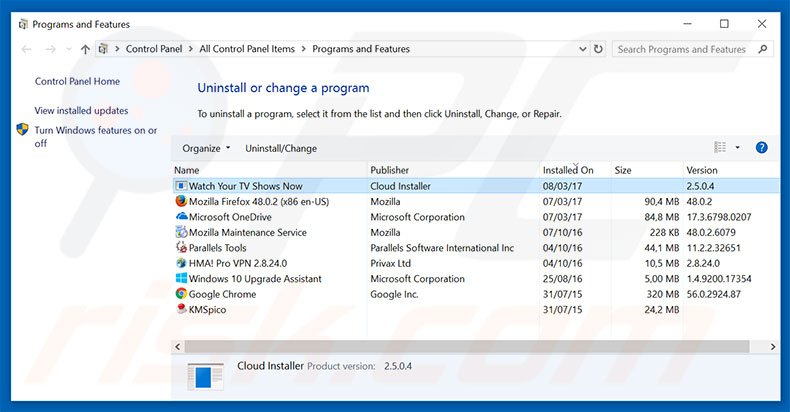This screenshot has width=790, height=412.
Task: Click the Mozilla Firefox program icon
Action: point(181,201)
